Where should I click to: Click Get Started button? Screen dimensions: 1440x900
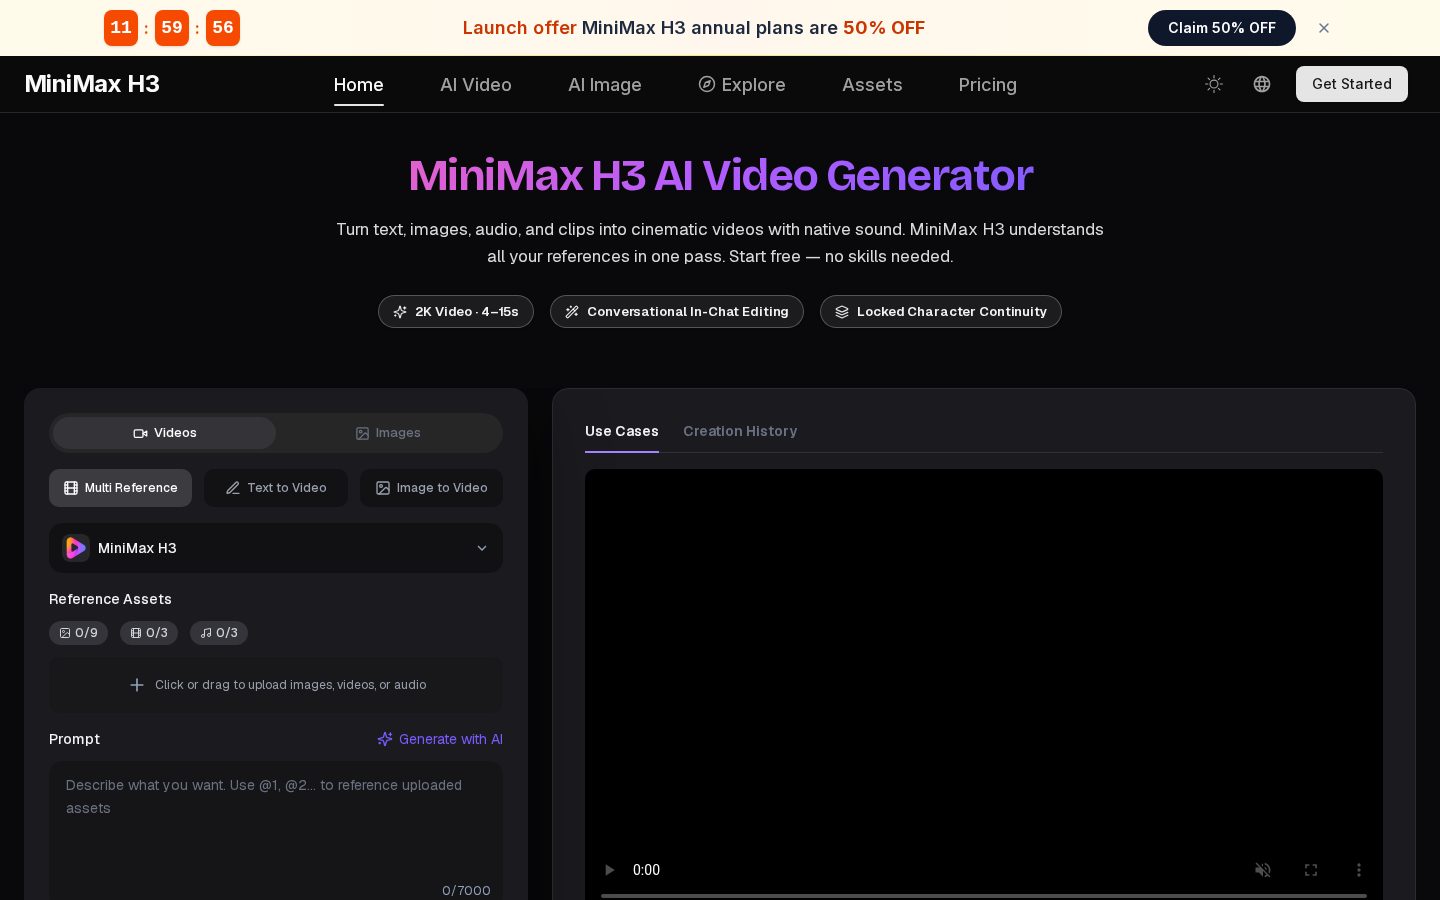point(1352,84)
